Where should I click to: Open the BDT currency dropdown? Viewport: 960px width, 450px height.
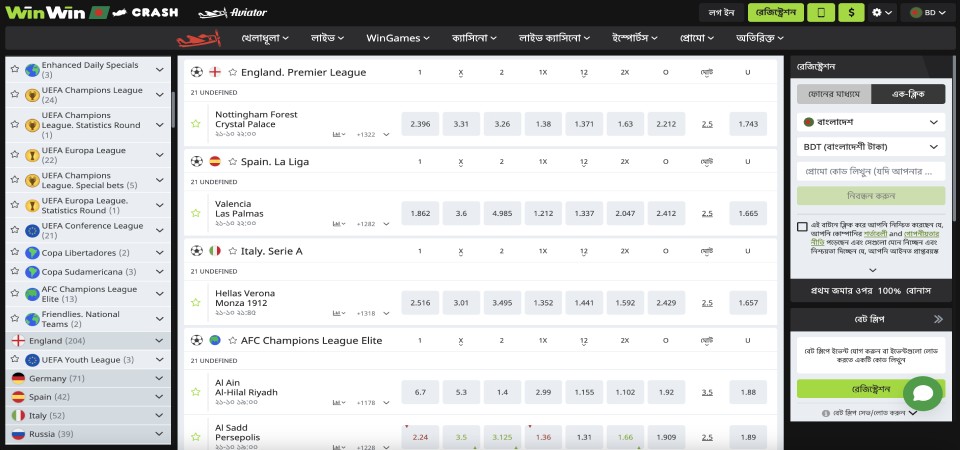(871, 146)
